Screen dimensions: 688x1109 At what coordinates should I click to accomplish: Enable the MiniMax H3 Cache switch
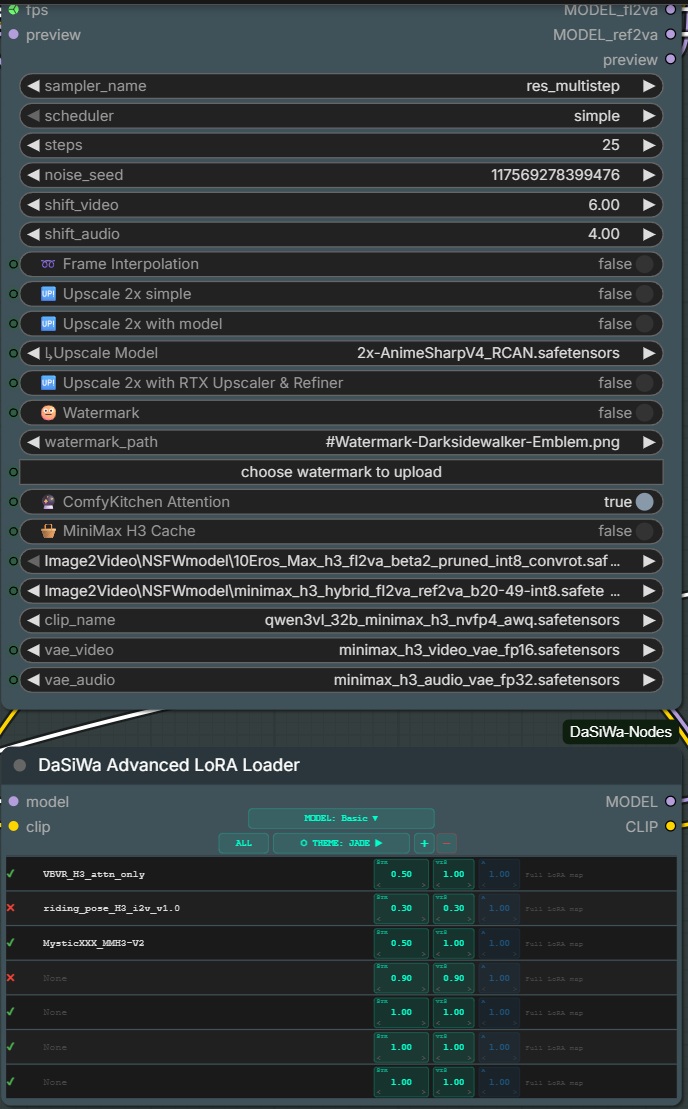pyautogui.click(x=644, y=530)
